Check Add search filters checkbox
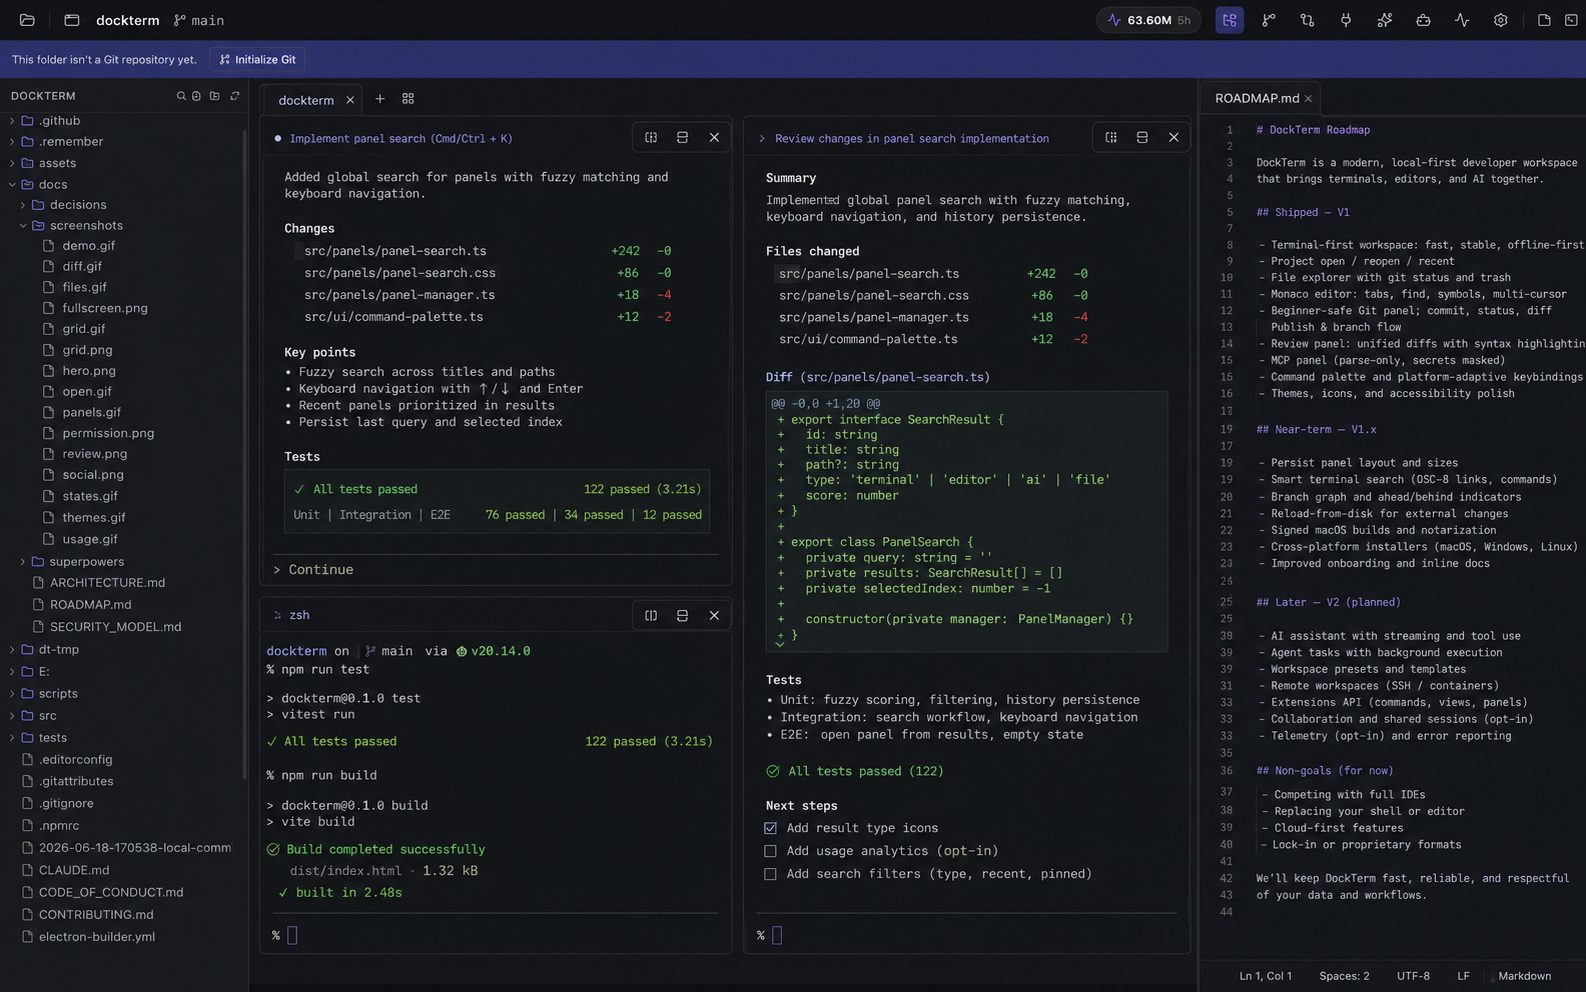This screenshot has height=992, width=1586. 770,874
